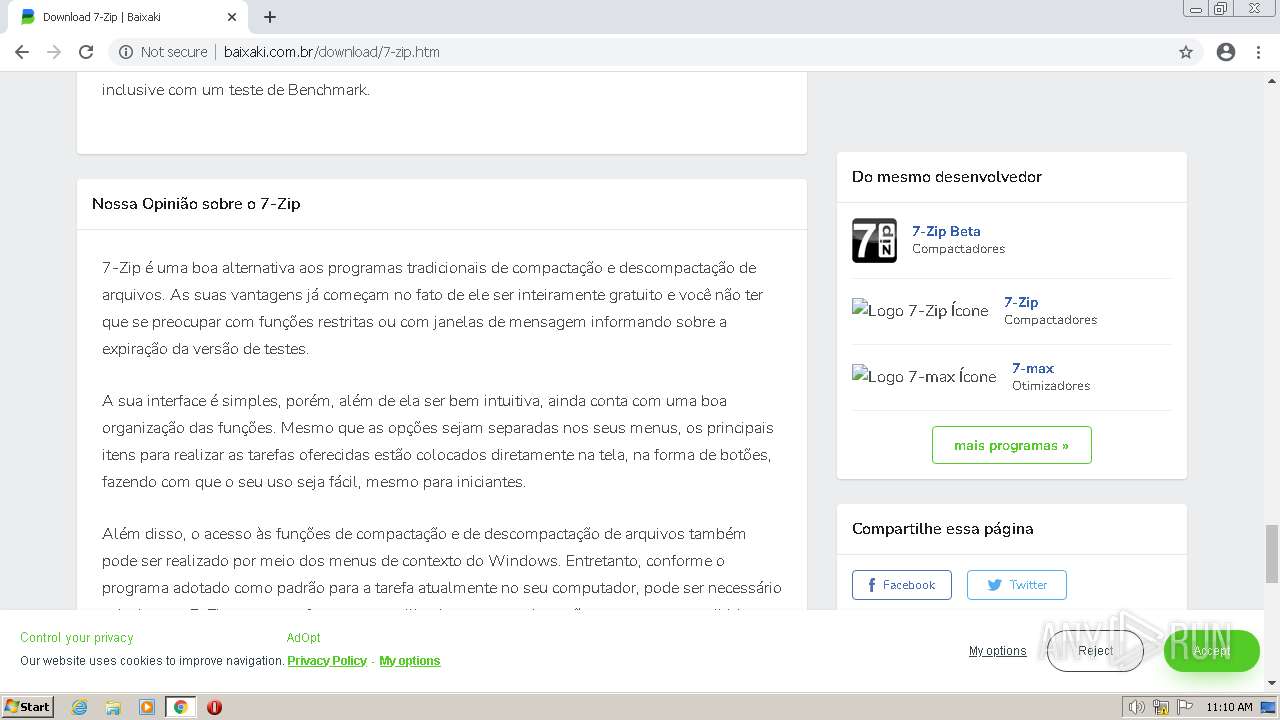Click the Logo 7-max Ícone image
Image resolution: width=1280 pixels, height=720 pixels.
924,377
